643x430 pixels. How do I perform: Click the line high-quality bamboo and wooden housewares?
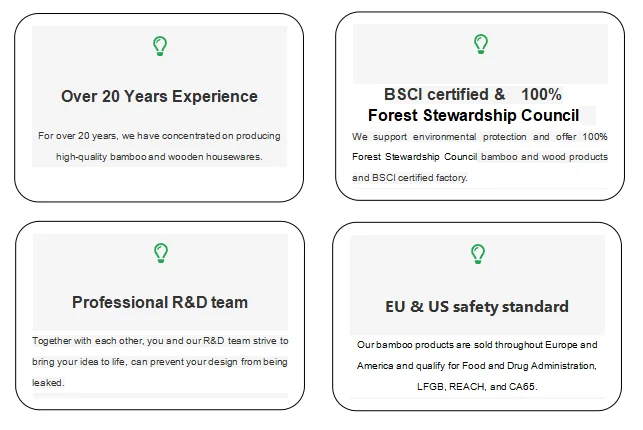click(x=159, y=157)
